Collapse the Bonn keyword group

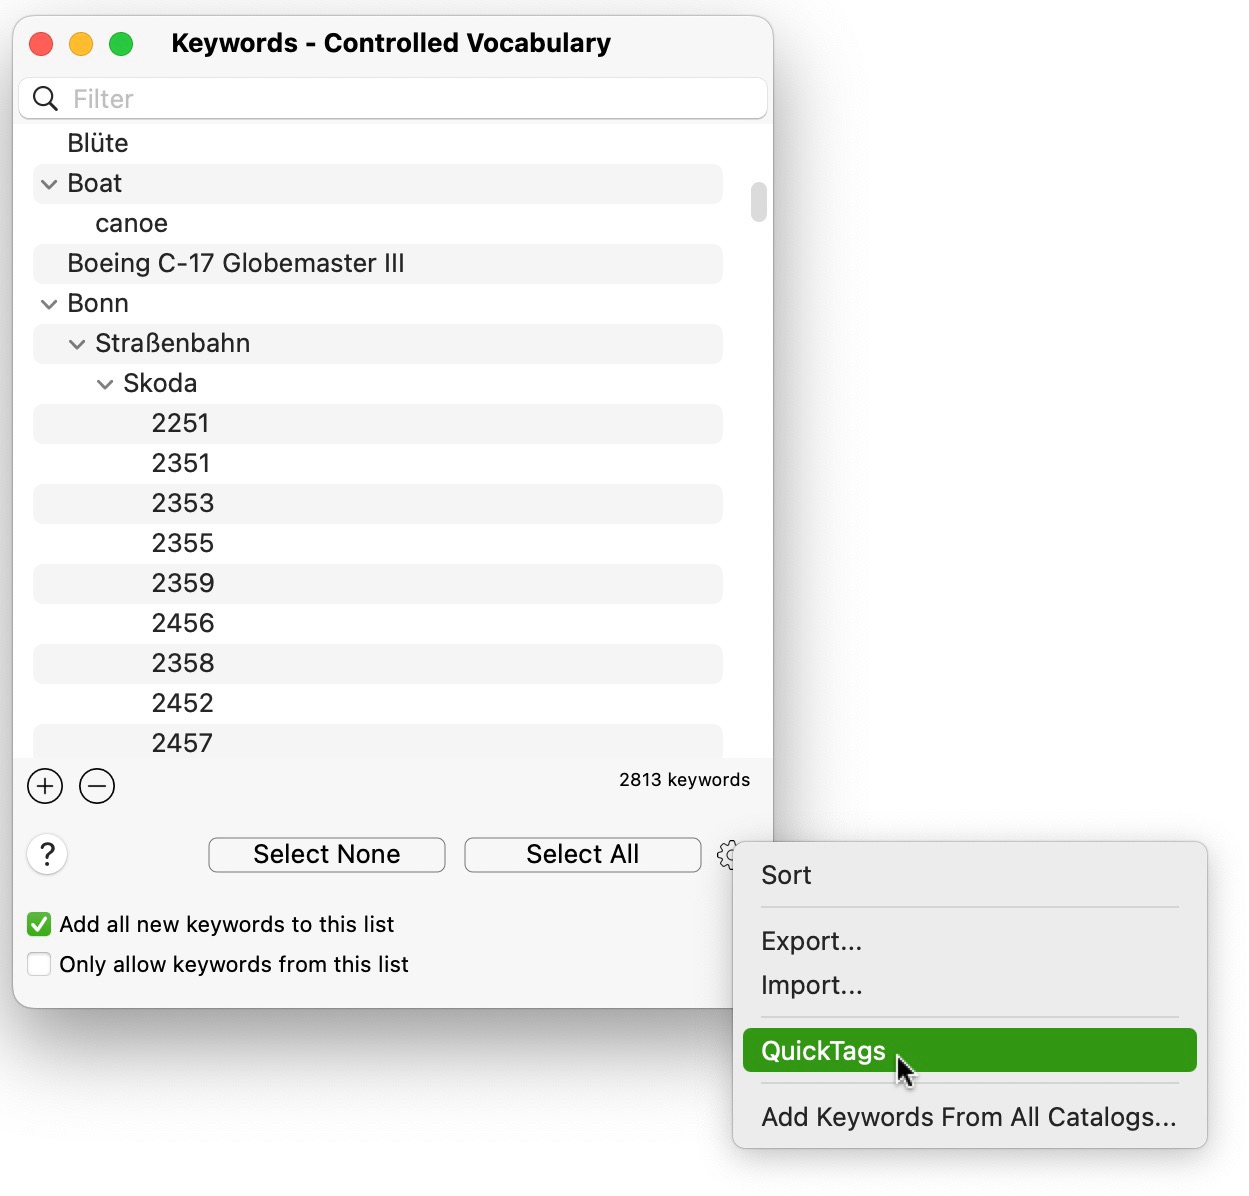click(x=47, y=303)
